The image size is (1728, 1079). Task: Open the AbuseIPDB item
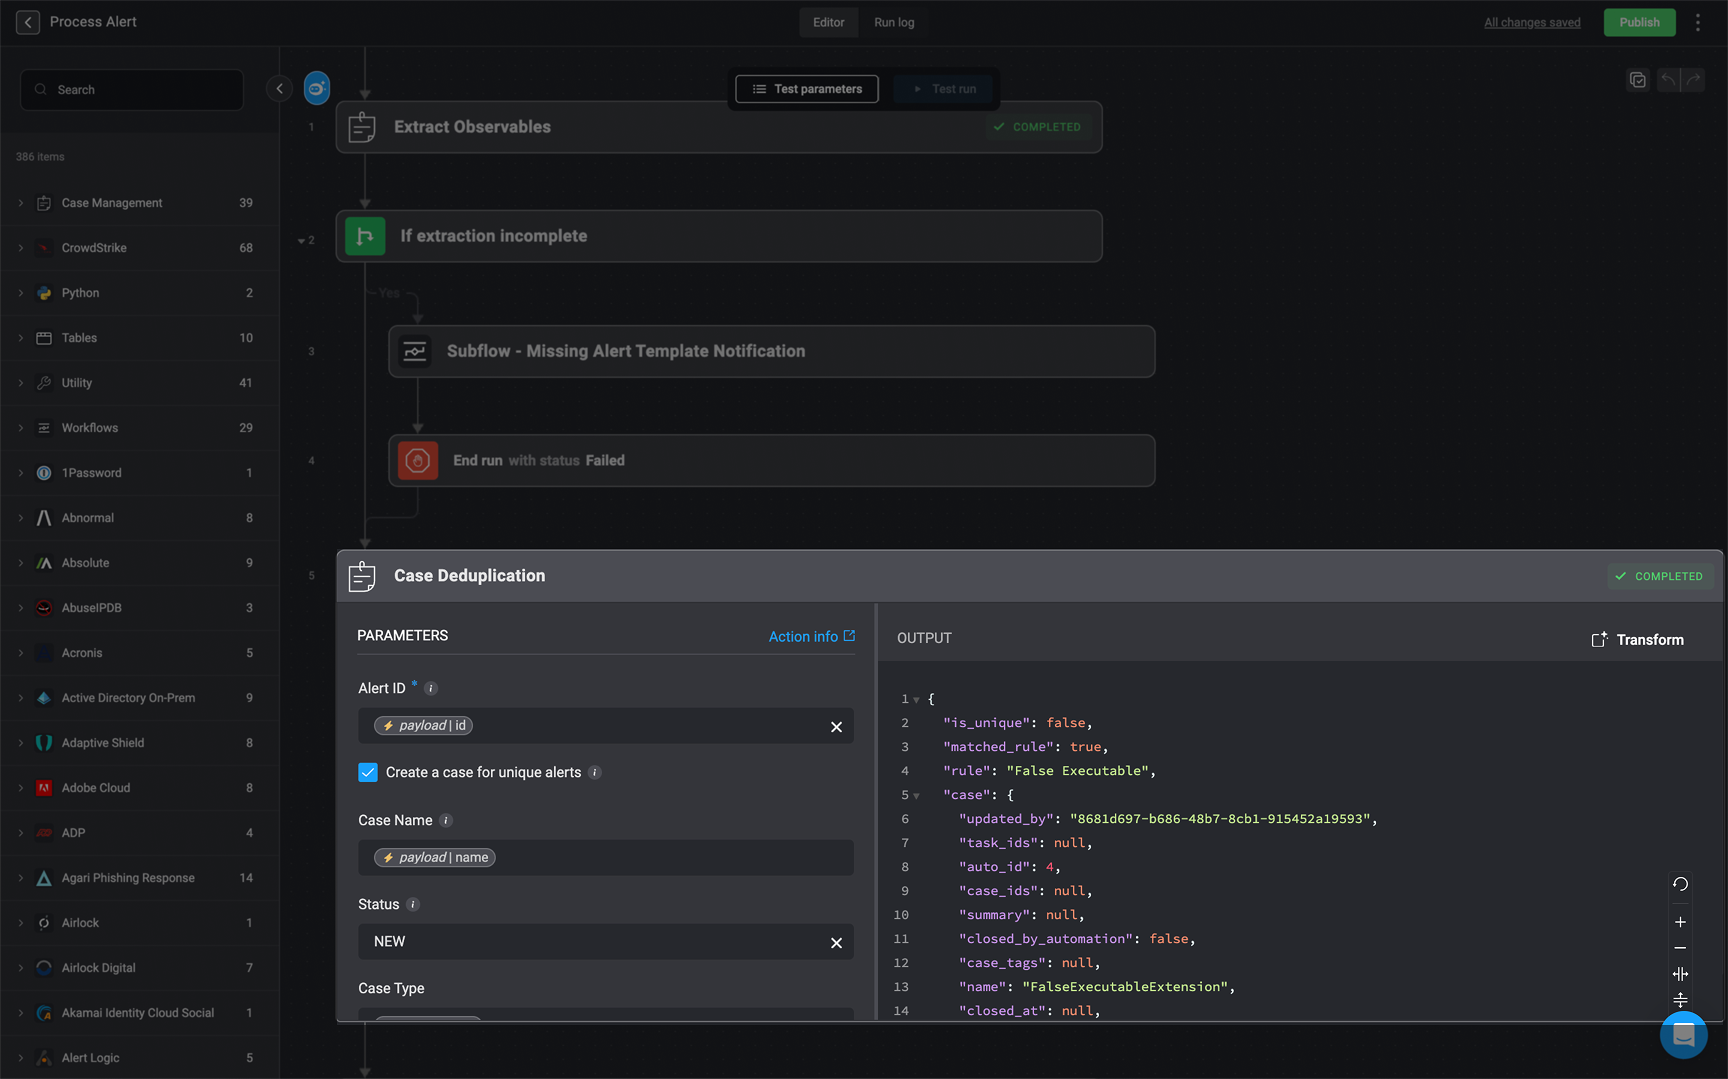(140, 608)
